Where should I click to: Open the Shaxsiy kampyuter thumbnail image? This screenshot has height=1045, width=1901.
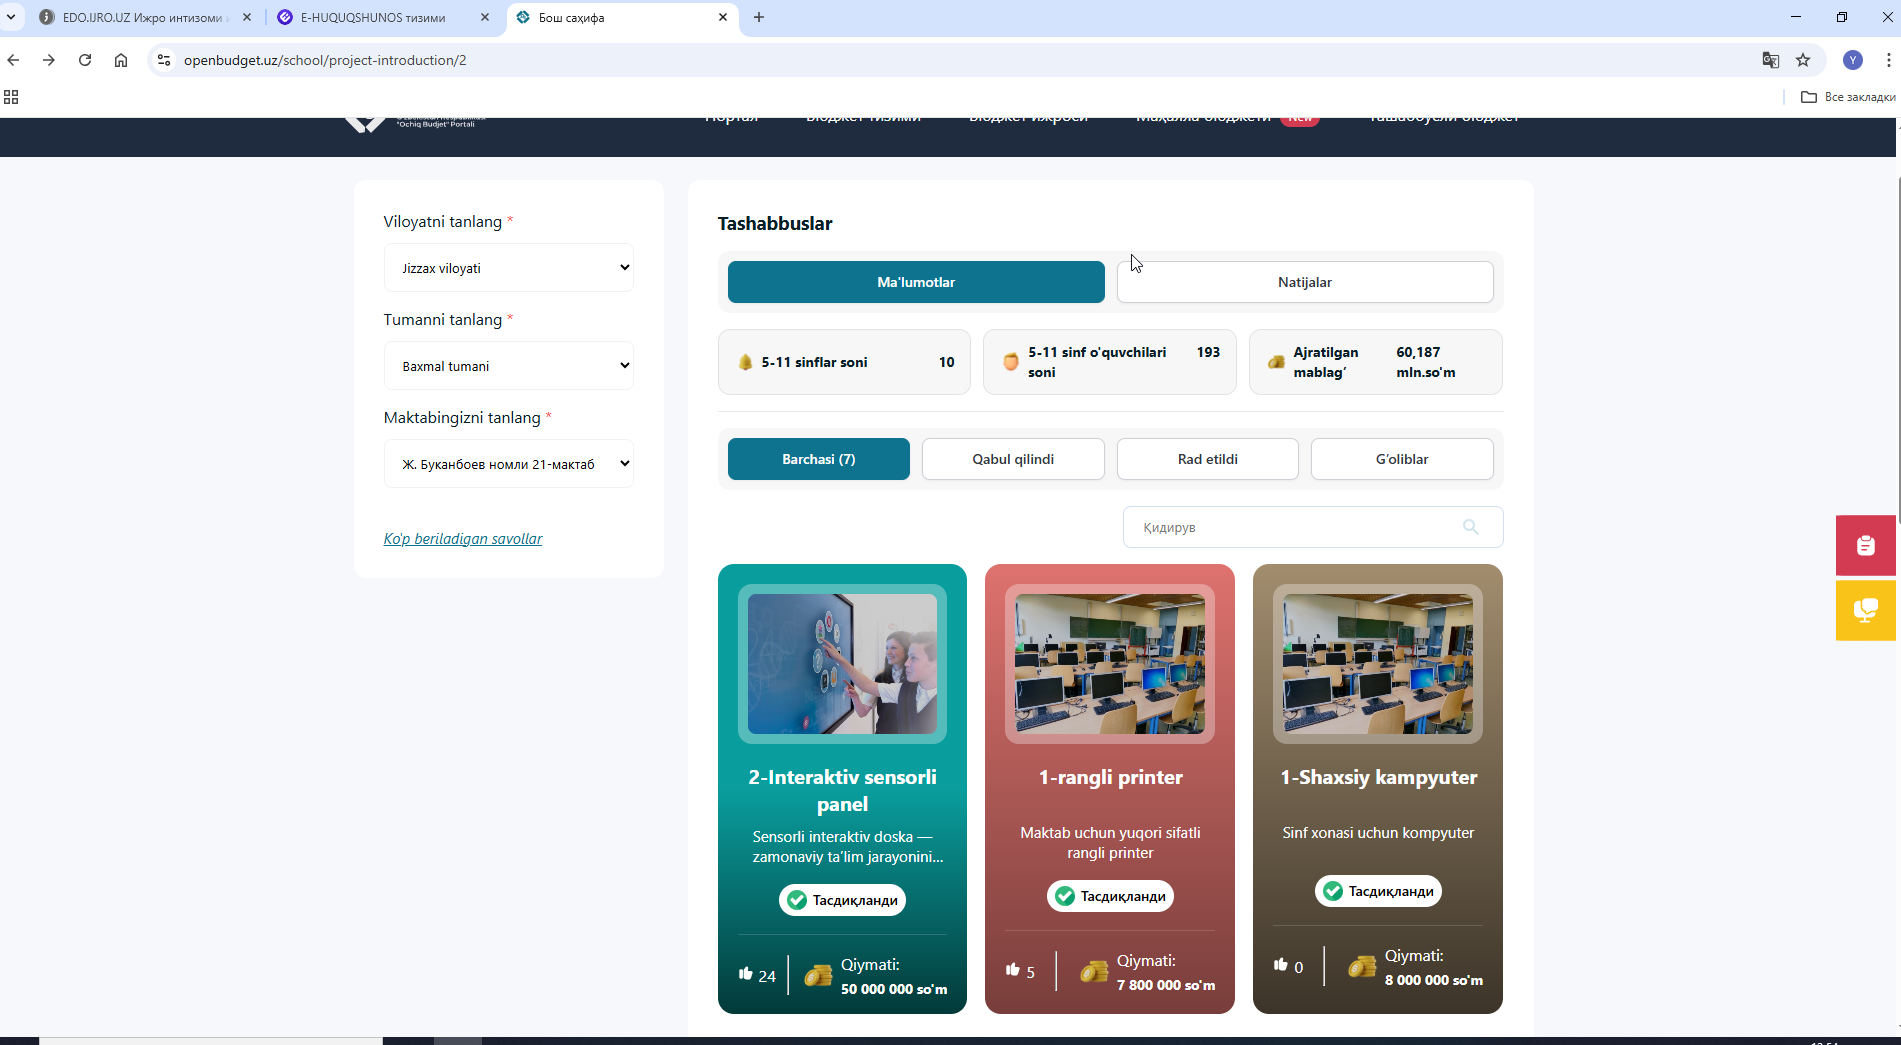(1378, 664)
